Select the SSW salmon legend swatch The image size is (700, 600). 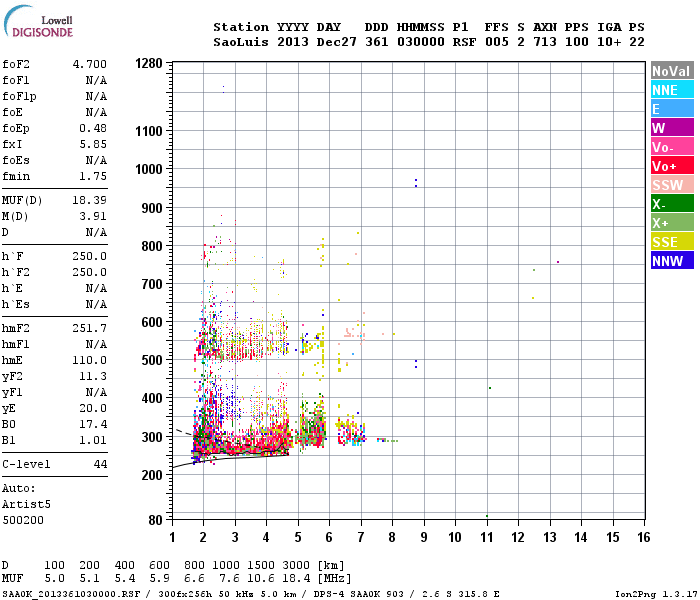click(x=672, y=185)
